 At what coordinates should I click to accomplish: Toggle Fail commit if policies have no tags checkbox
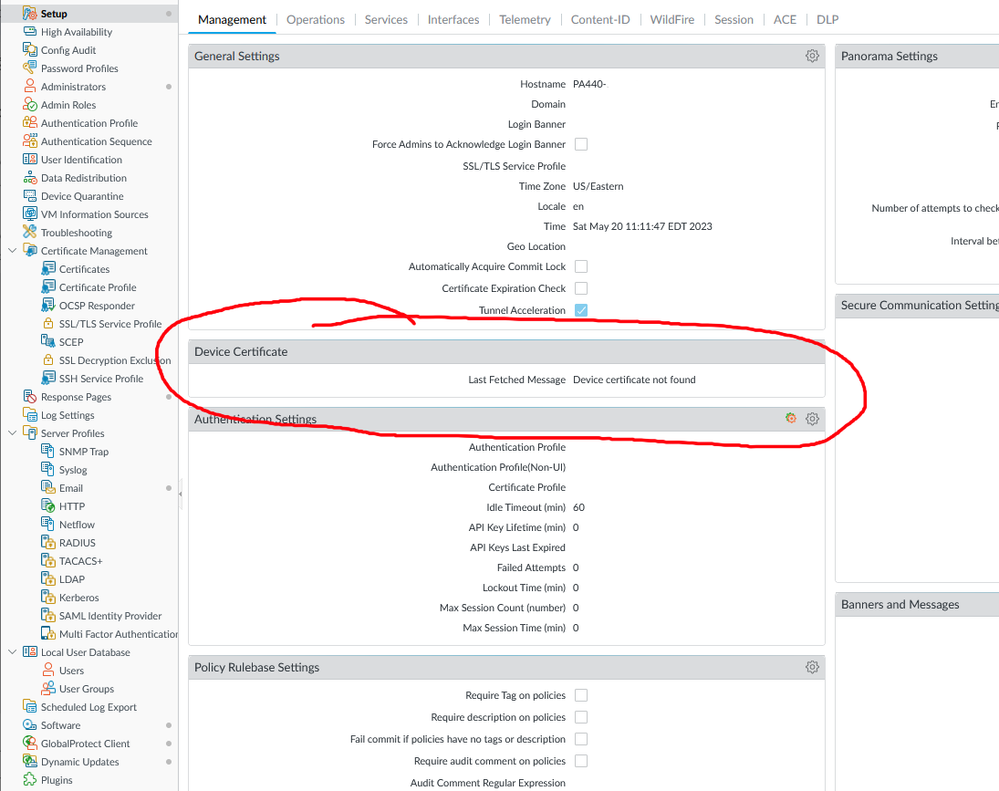[x=581, y=739]
